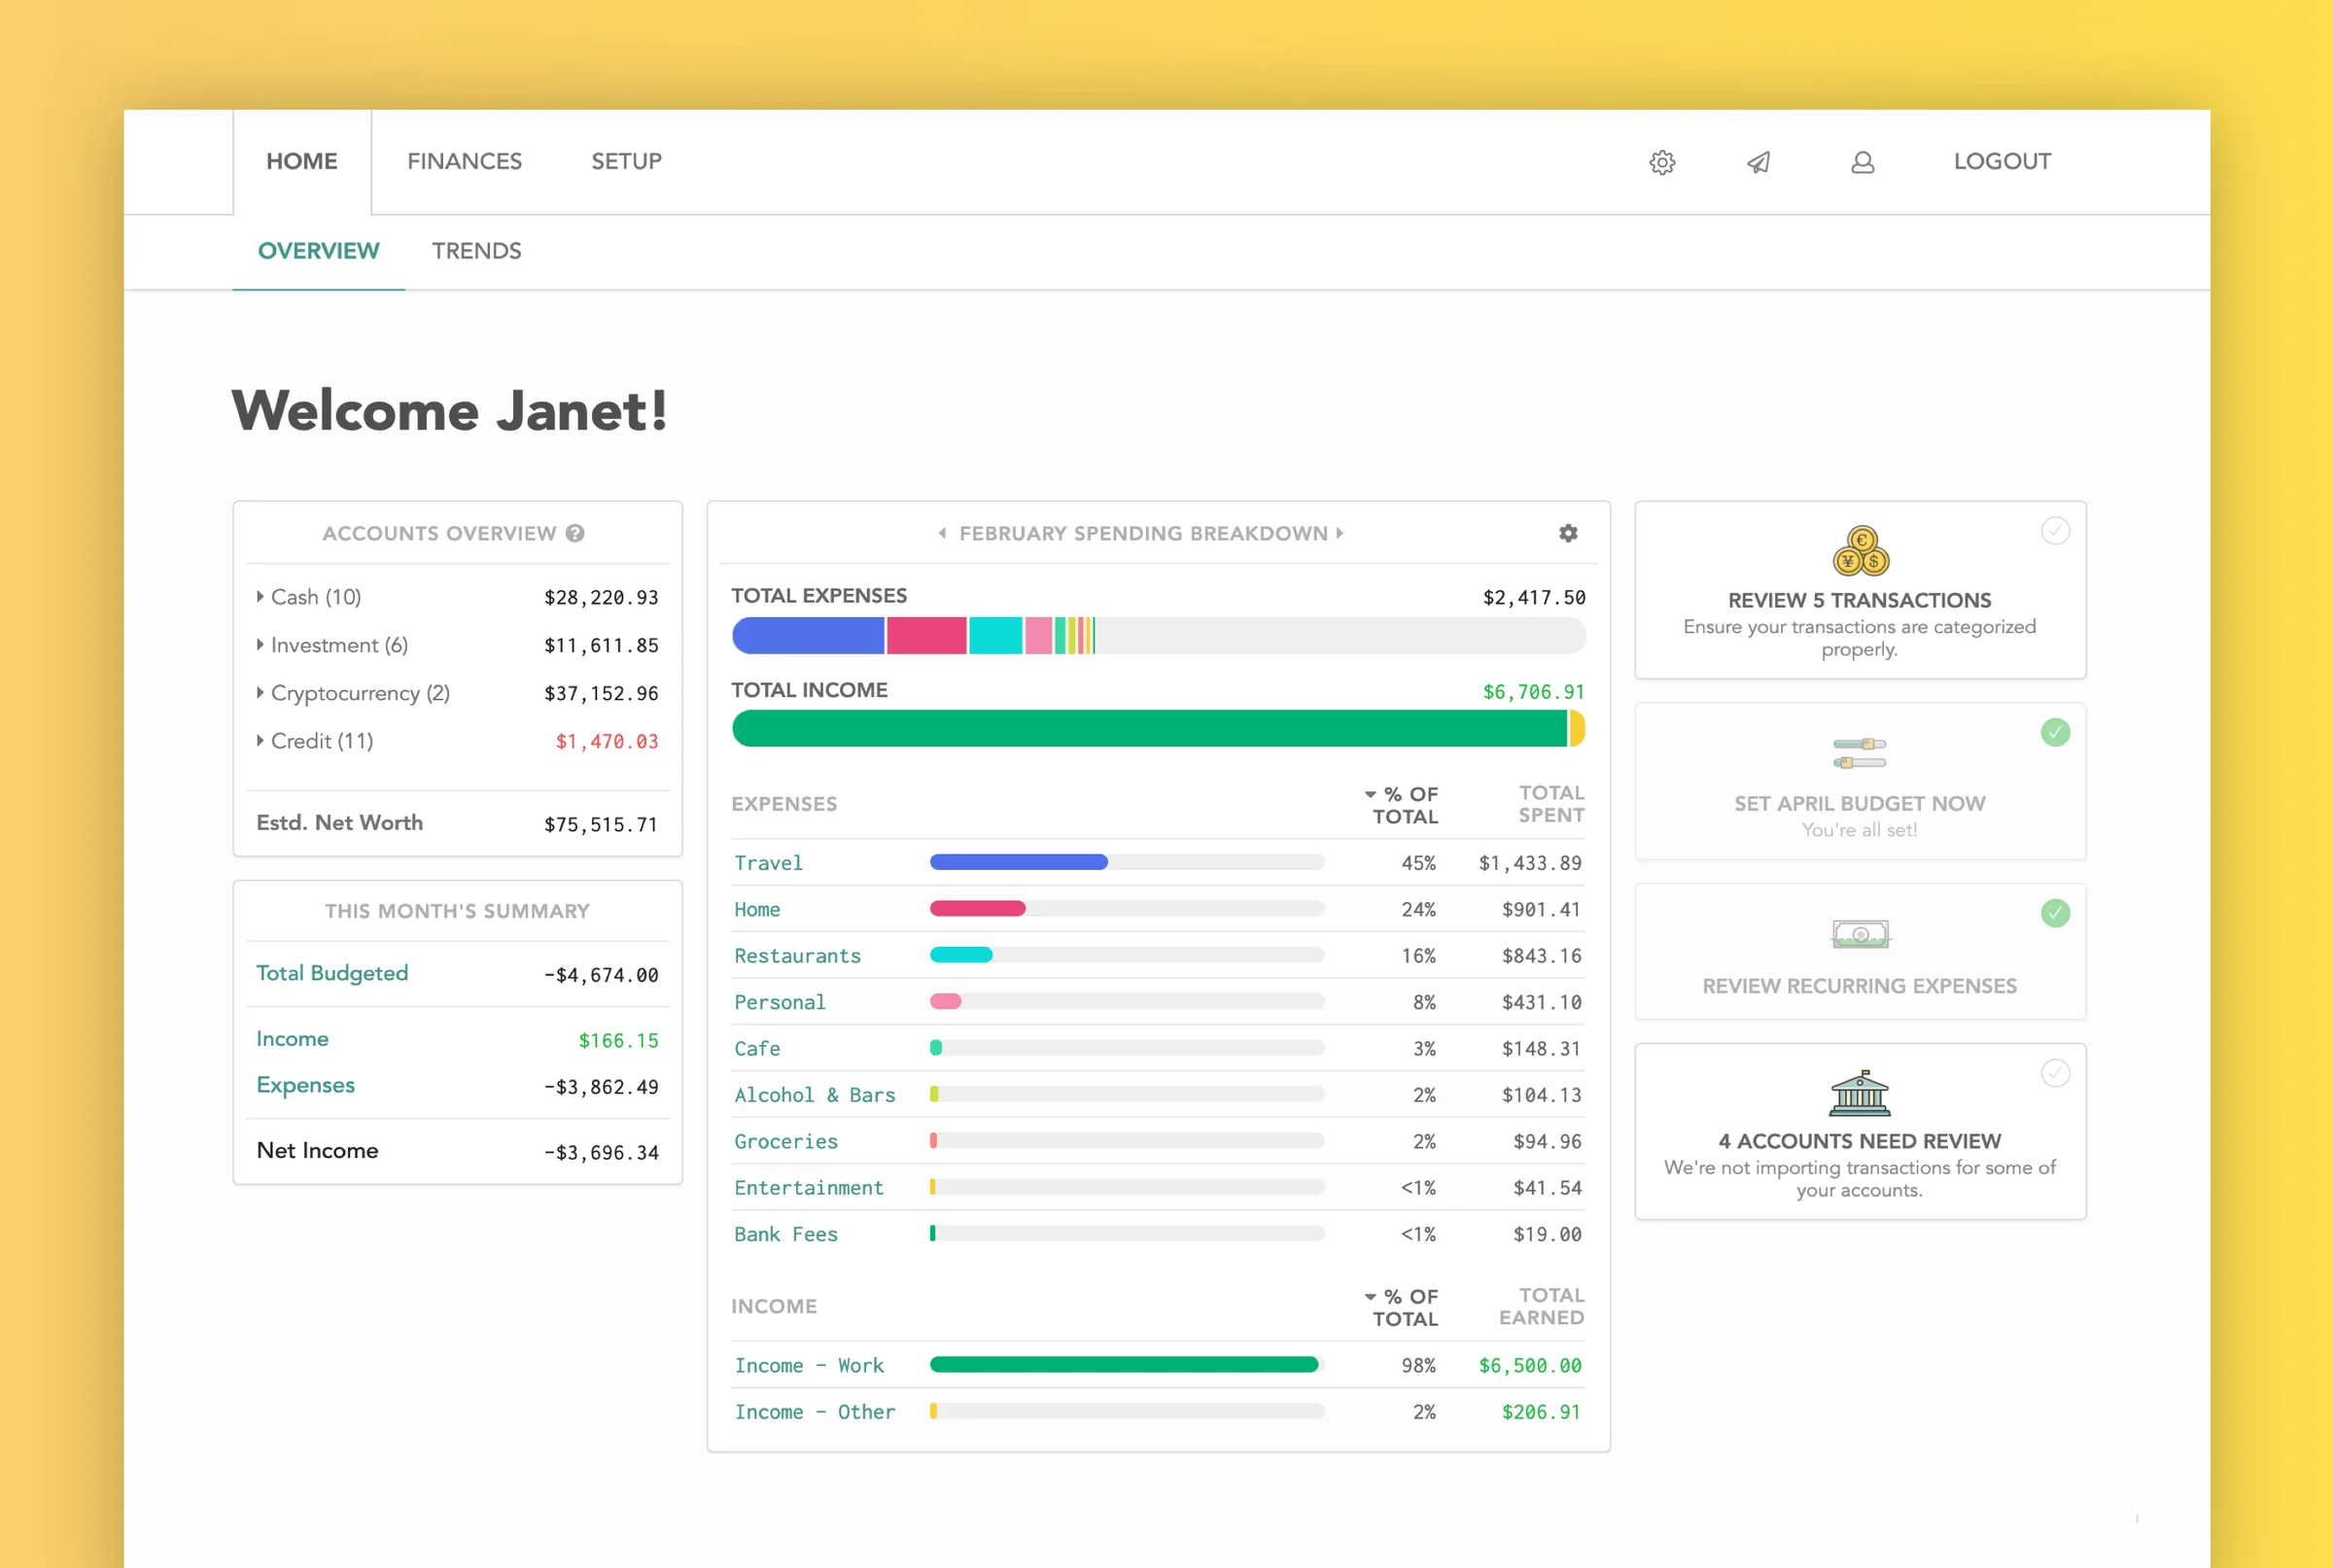
Task: Click Estd. Net Worth value $75,515.71
Action: pyautogui.click(x=600, y=825)
